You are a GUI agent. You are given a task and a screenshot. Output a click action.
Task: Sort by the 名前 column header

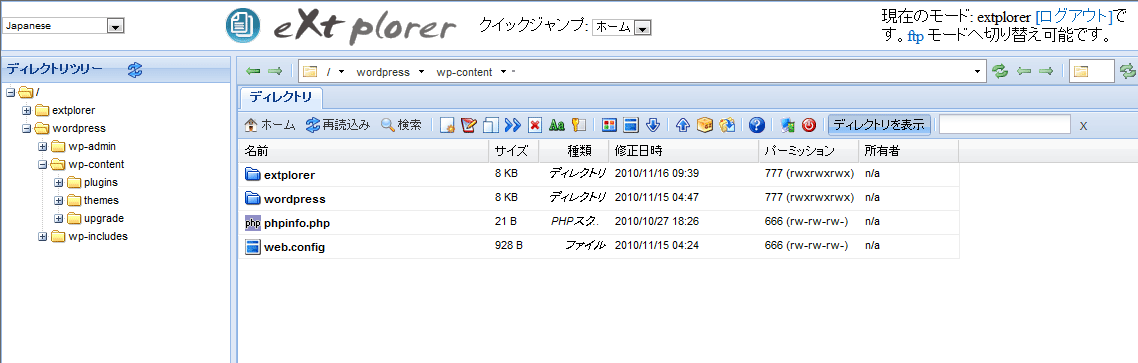363,151
